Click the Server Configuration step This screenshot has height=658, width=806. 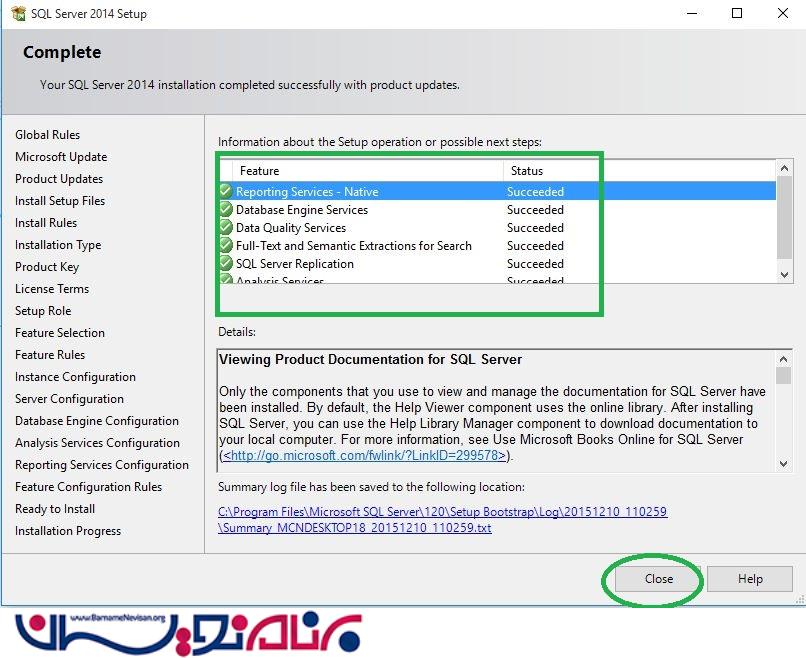(69, 399)
